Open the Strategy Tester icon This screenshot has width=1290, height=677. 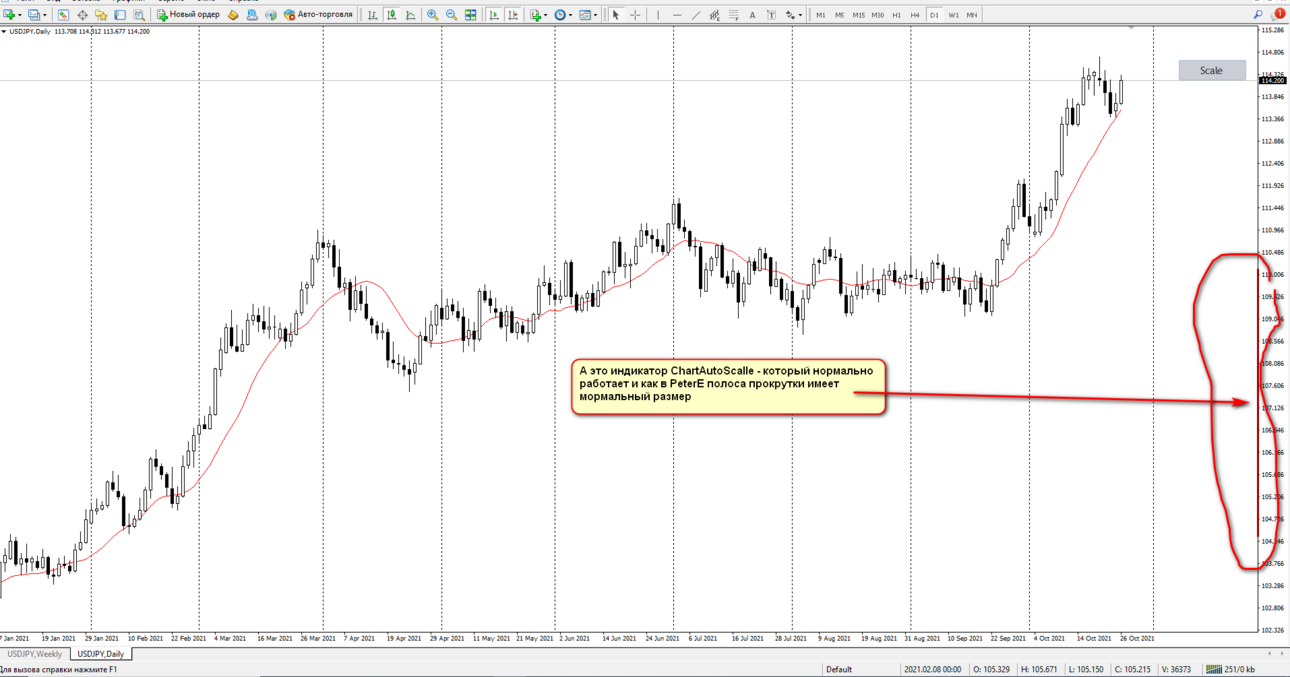point(139,15)
